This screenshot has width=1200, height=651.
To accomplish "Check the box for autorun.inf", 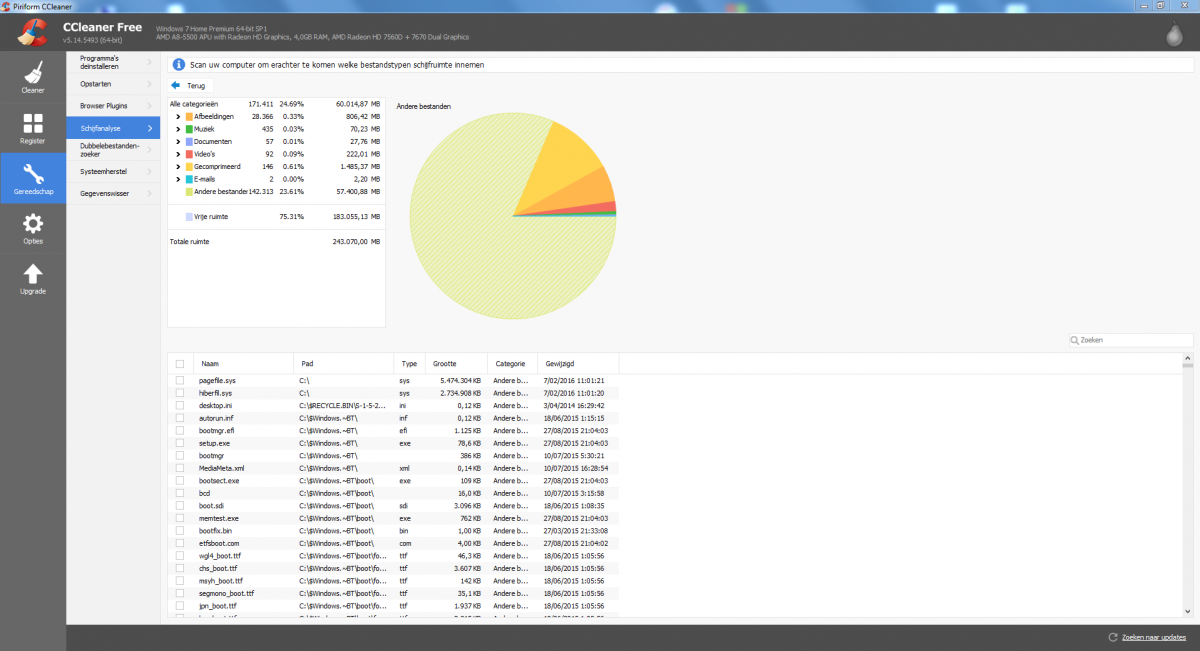I will pyautogui.click(x=180, y=418).
